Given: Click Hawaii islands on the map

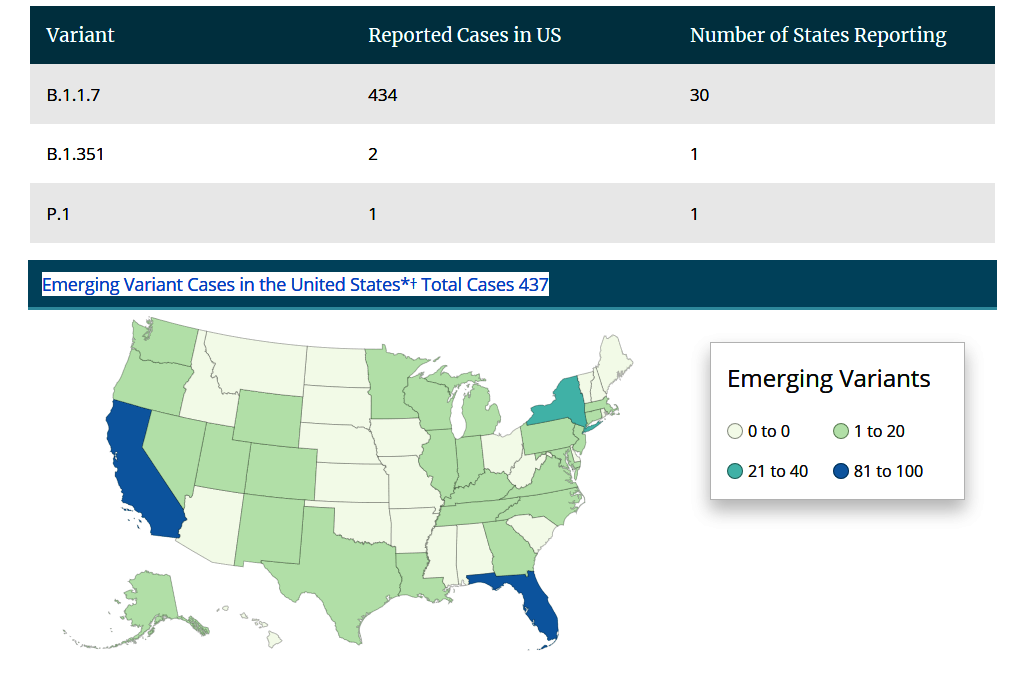Looking at the screenshot, I should click(272, 641).
